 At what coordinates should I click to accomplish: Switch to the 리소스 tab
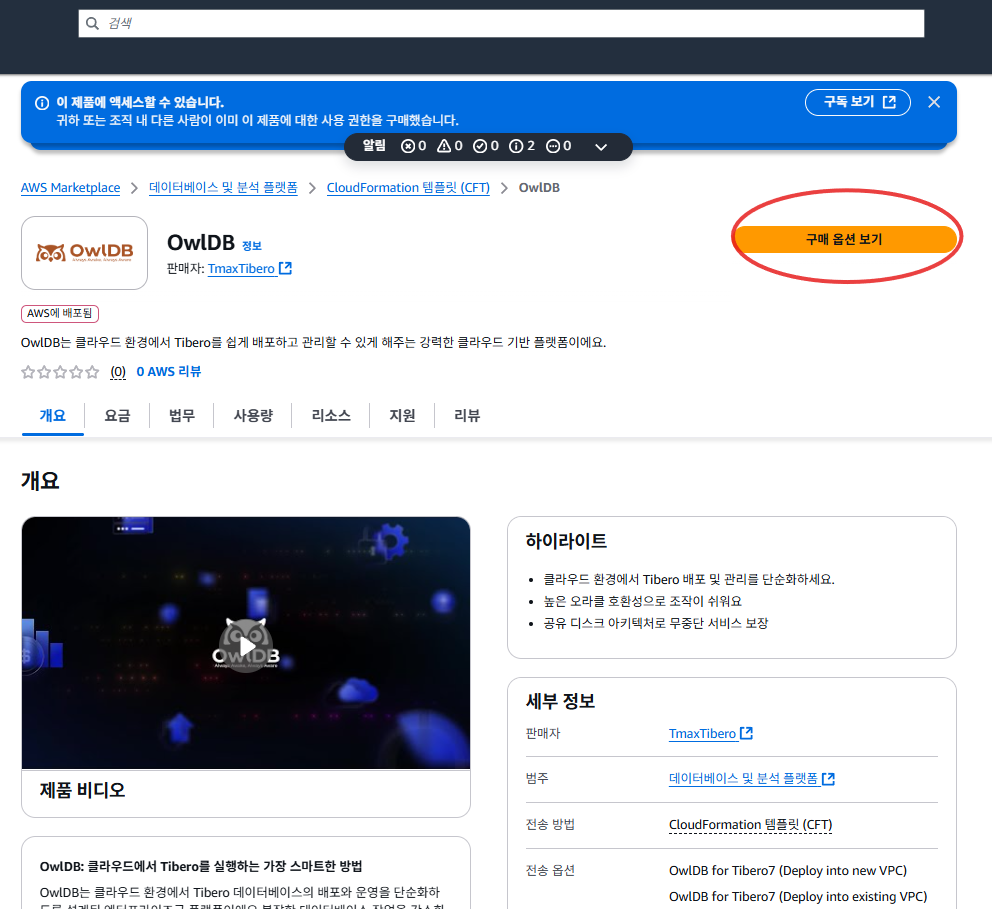pos(331,416)
